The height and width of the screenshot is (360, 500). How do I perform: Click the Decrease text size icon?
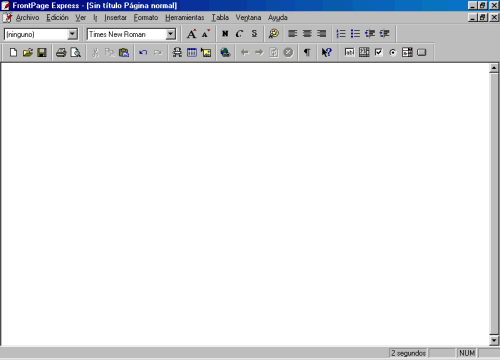click(206, 34)
